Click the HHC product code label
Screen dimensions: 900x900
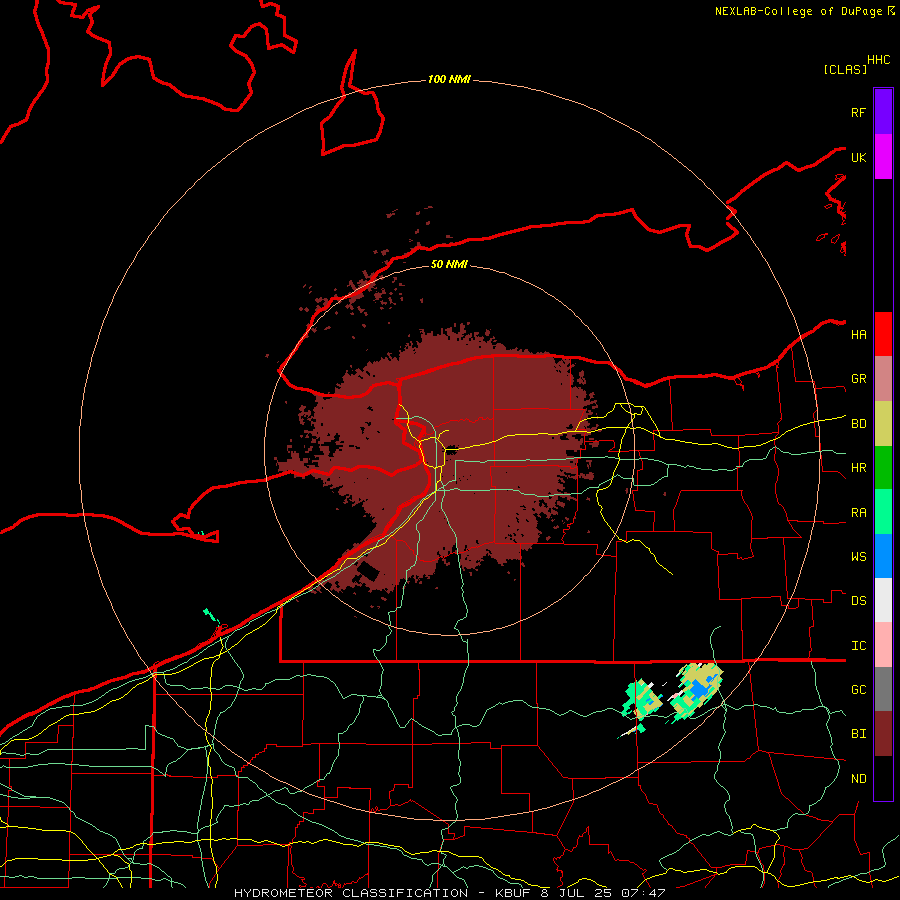pyautogui.click(x=878, y=60)
